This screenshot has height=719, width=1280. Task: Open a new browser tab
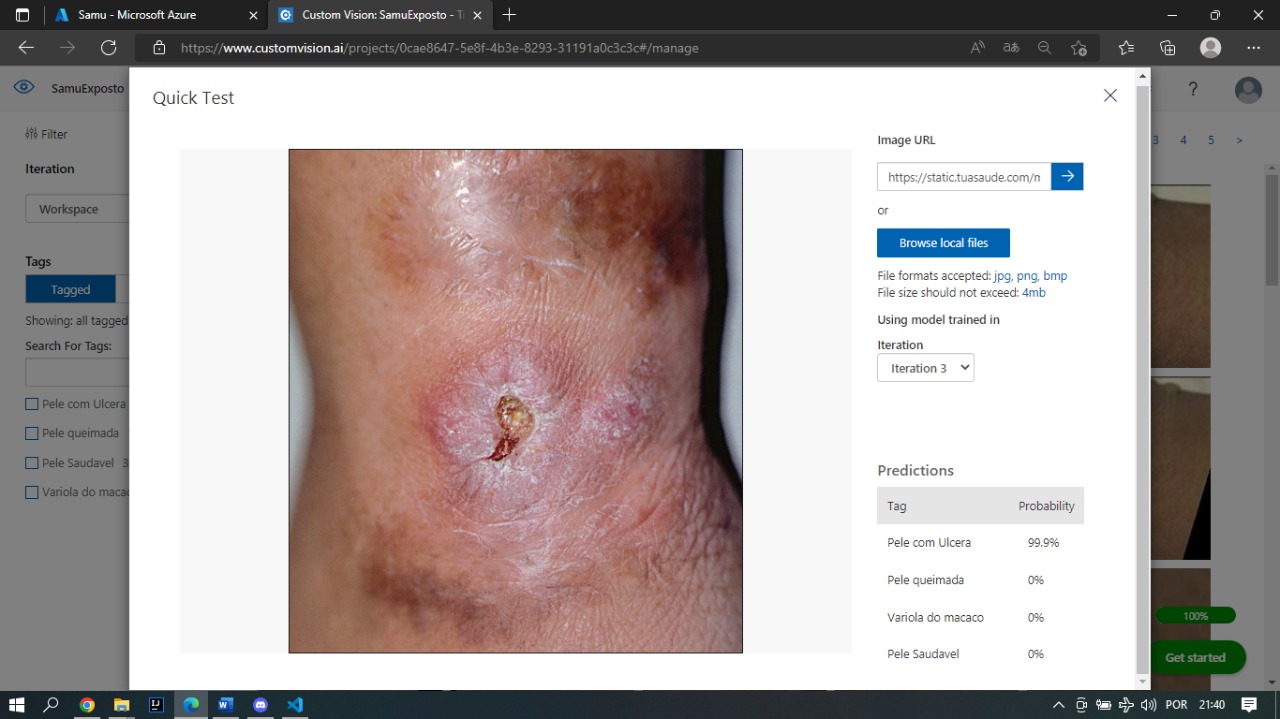click(509, 15)
